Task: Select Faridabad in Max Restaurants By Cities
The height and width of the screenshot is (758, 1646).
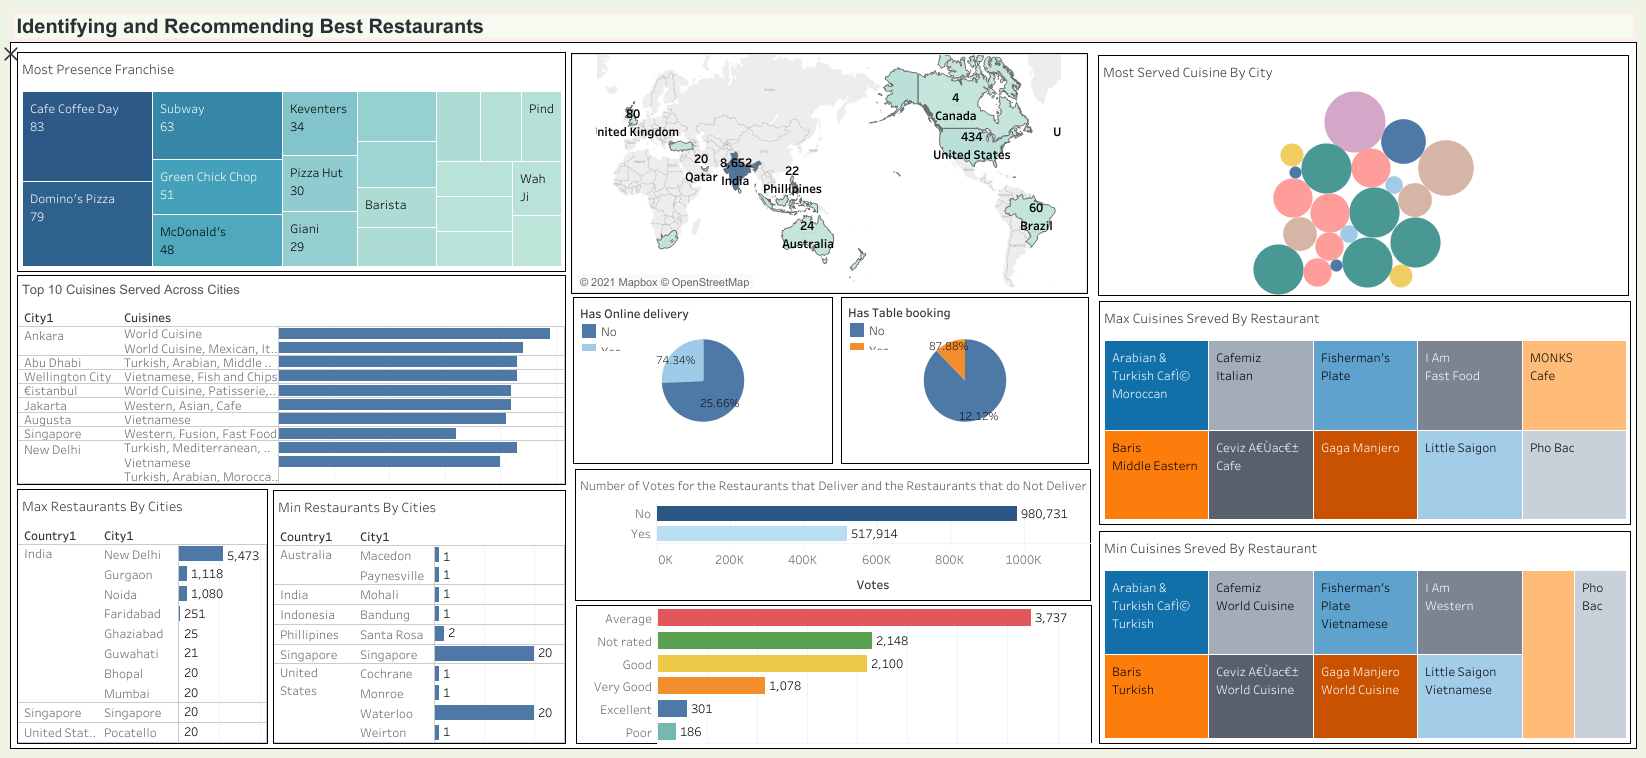Action: 132,614
